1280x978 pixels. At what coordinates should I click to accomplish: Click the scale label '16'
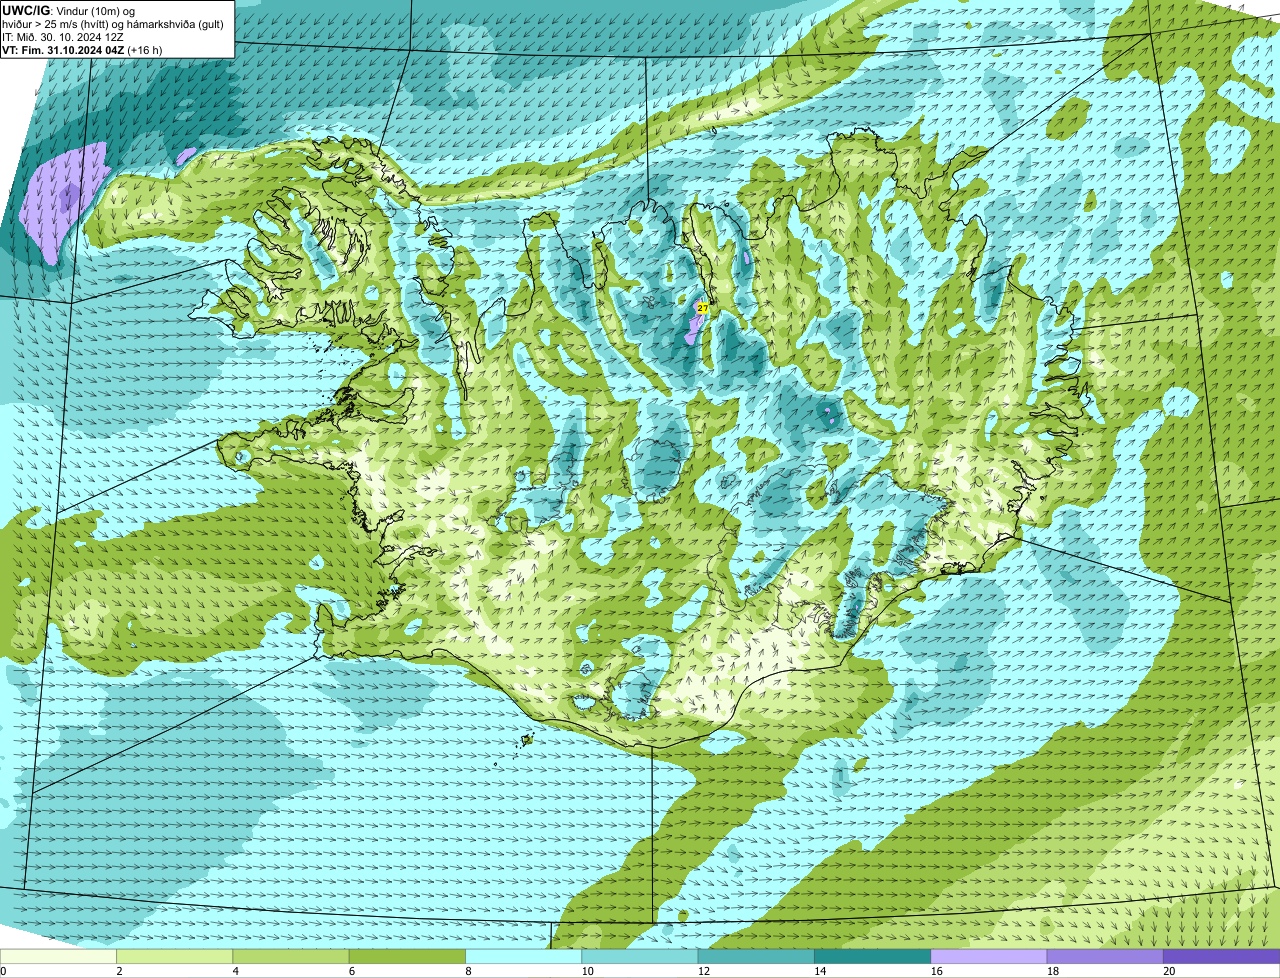[936, 971]
